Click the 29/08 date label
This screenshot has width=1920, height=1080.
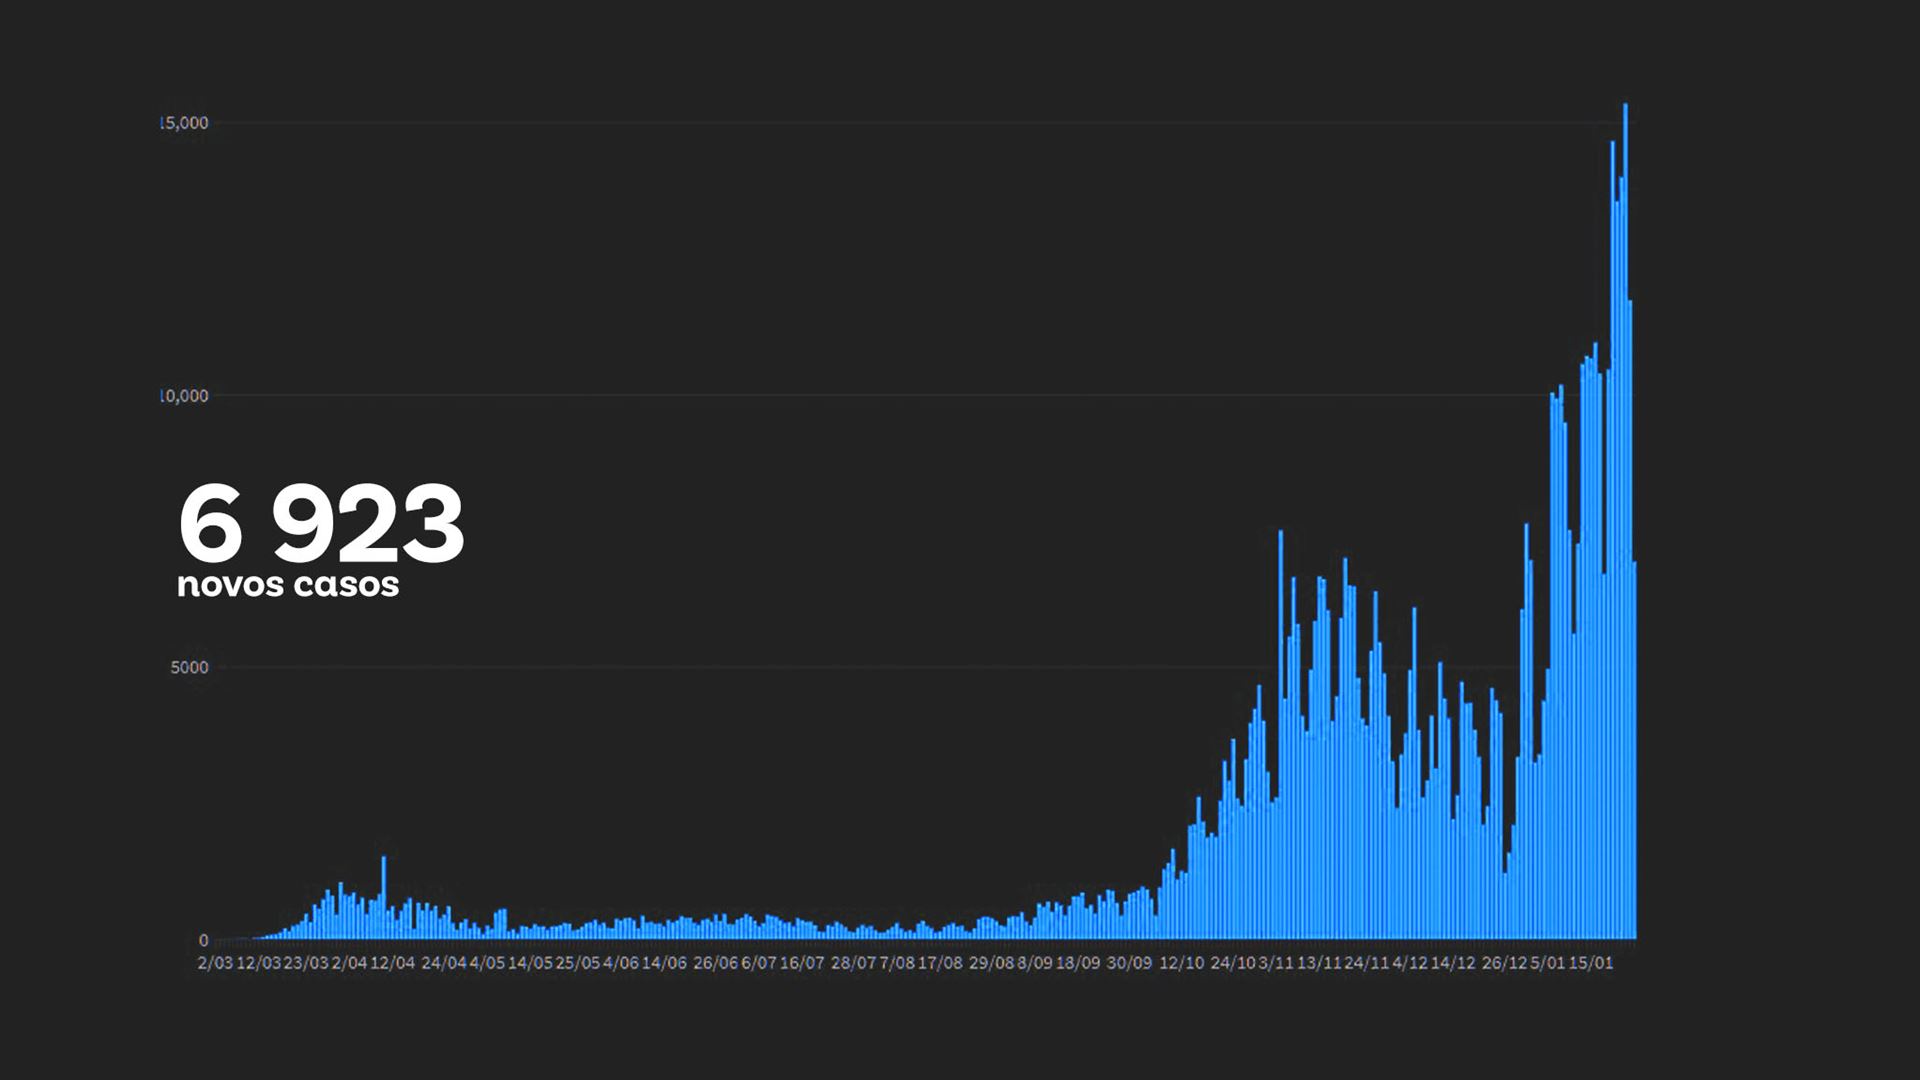[x=991, y=963]
